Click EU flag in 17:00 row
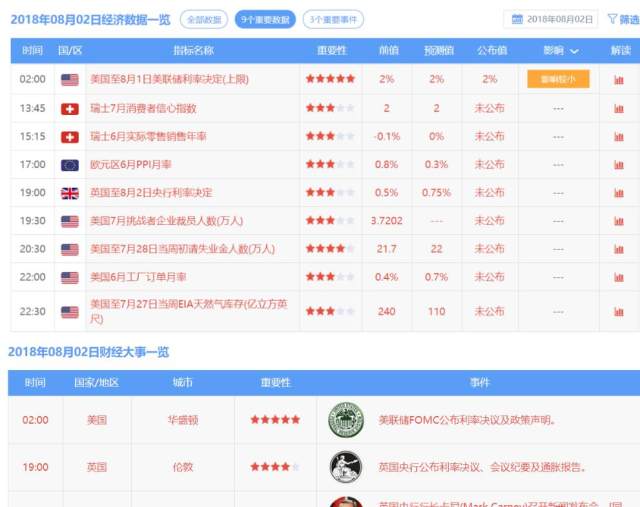This screenshot has width=640, height=507. (x=70, y=165)
